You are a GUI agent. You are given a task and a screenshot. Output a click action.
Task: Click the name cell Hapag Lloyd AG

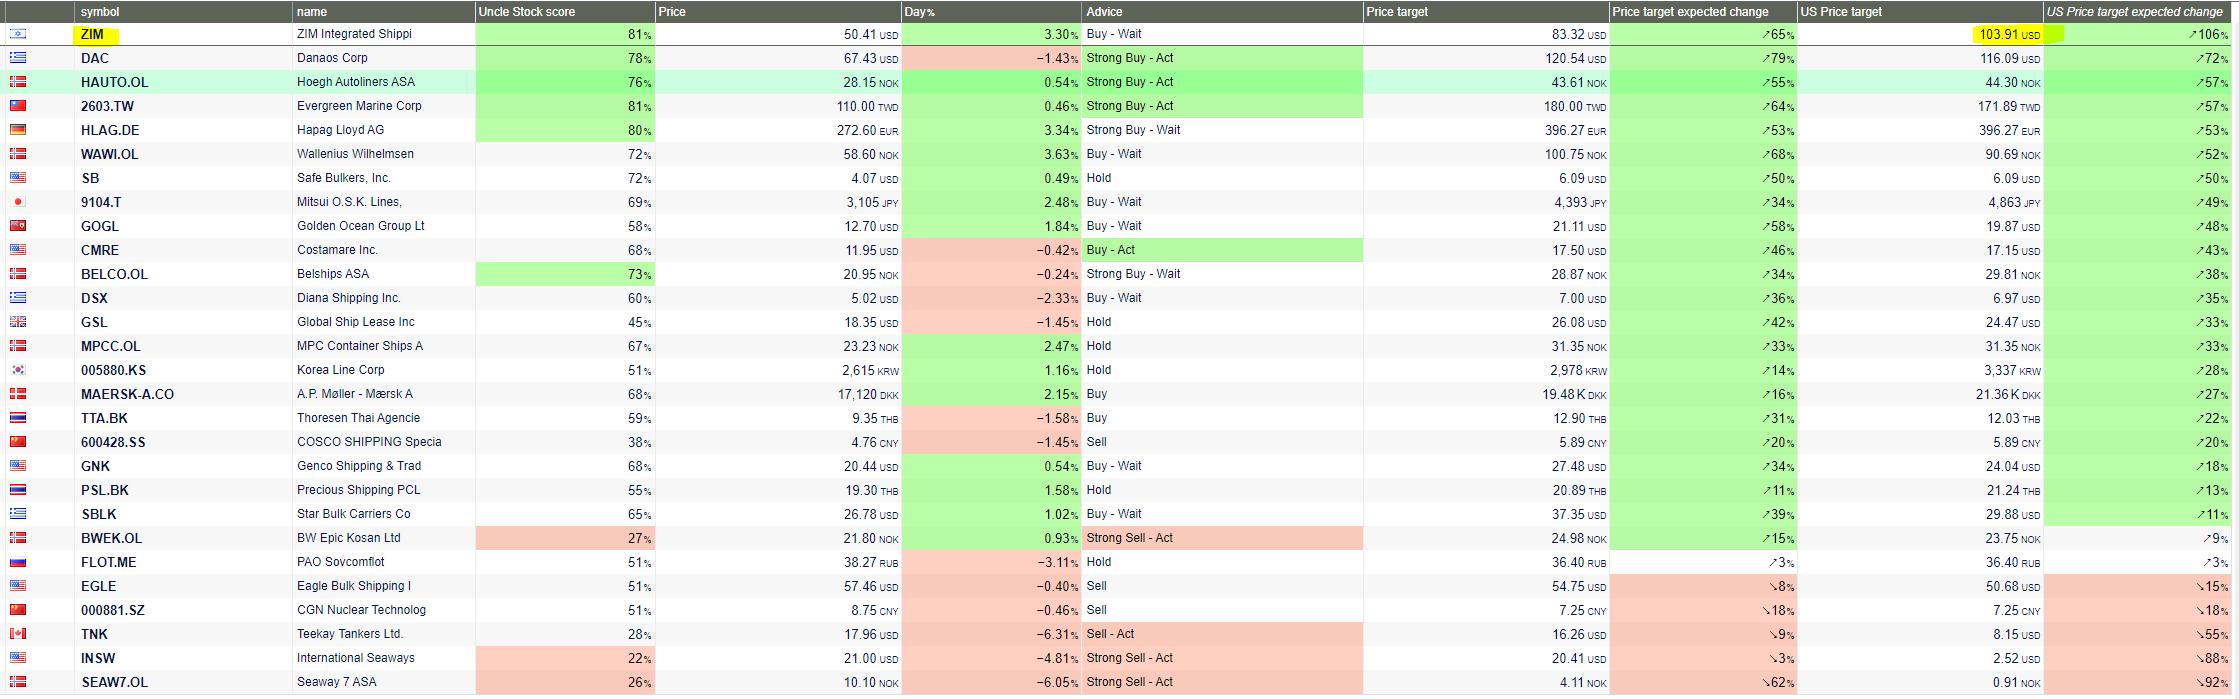pos(384,130)
